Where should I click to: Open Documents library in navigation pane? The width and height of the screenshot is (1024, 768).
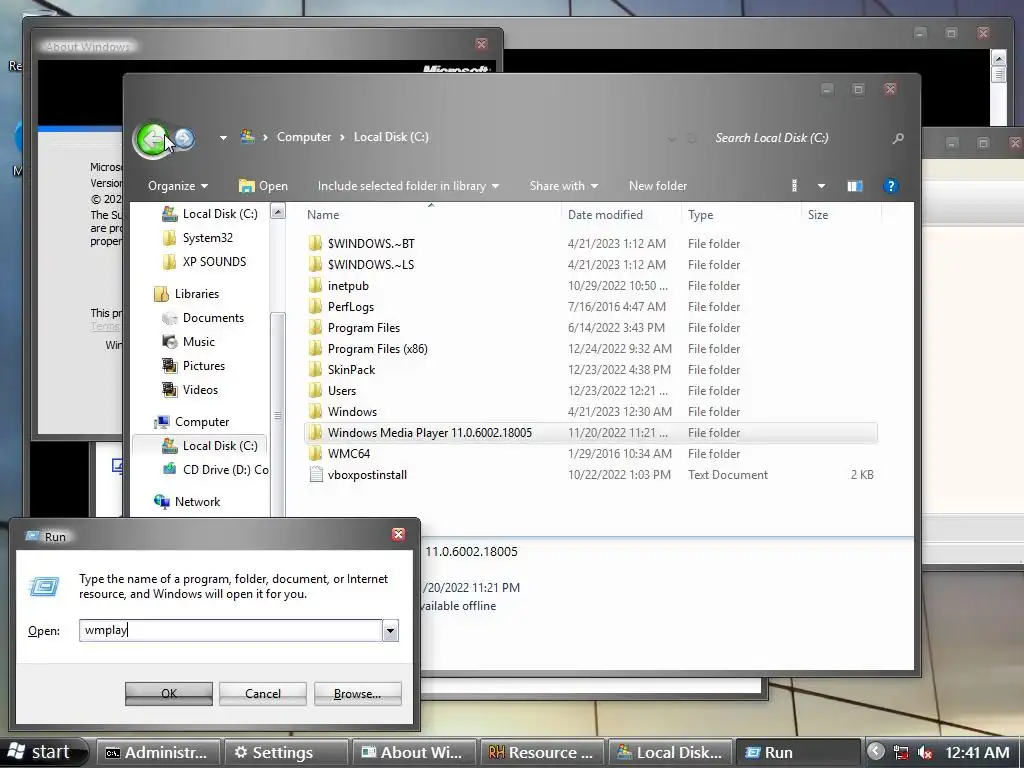pos(213,318)
